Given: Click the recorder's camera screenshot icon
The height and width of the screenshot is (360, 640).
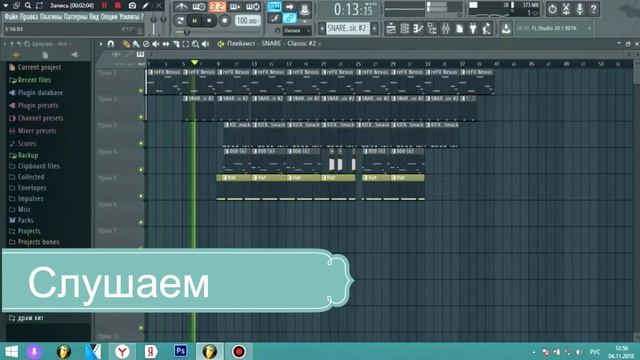Looking at the screenshot, I should [132, 5].
